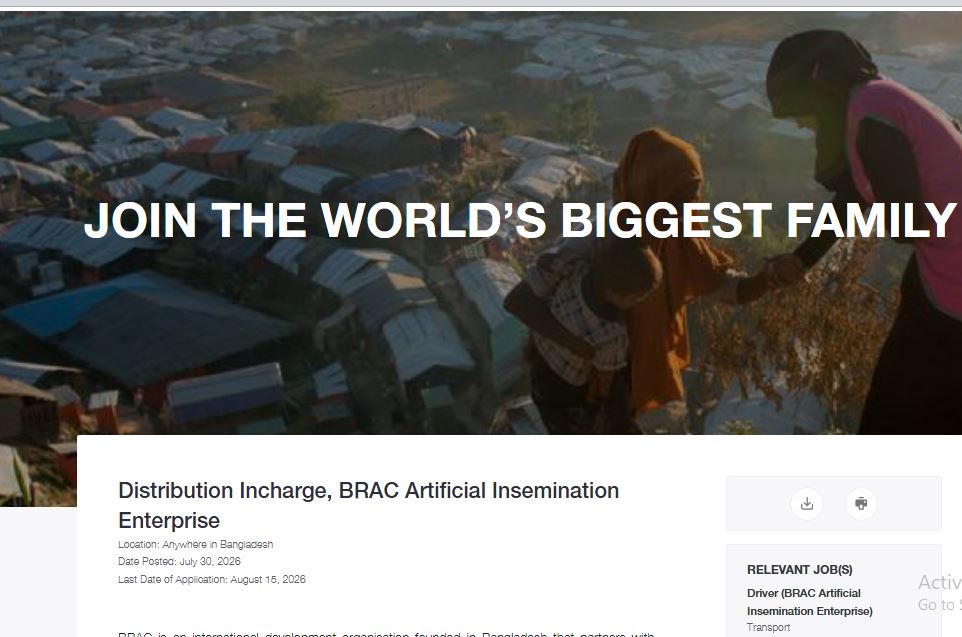Click 'Last Date of Application: August 15, 2026'
The width and height of the screenshot is (962, 637).
tap(212, 579)
